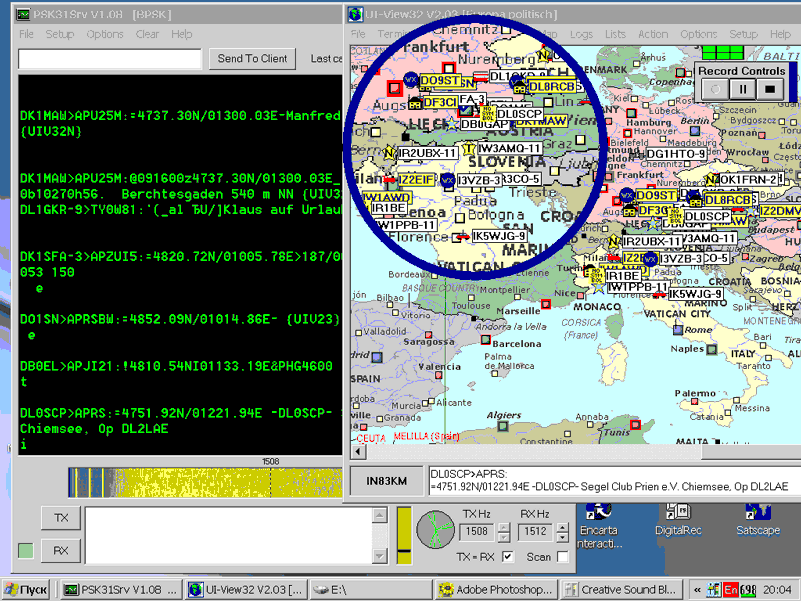Toggle the TX = RX checkbox
The image size is (801, 601).
pos(507,557)
